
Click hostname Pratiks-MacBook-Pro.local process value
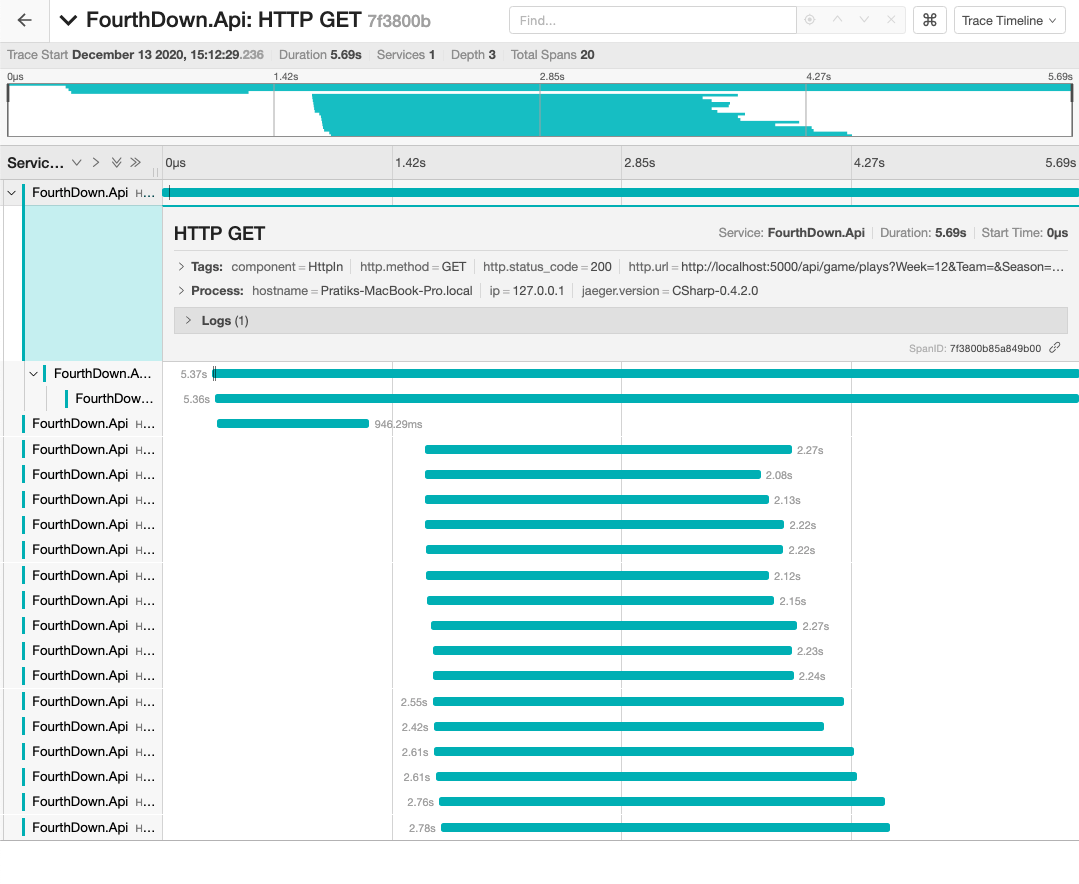click(x=396, y=291)
